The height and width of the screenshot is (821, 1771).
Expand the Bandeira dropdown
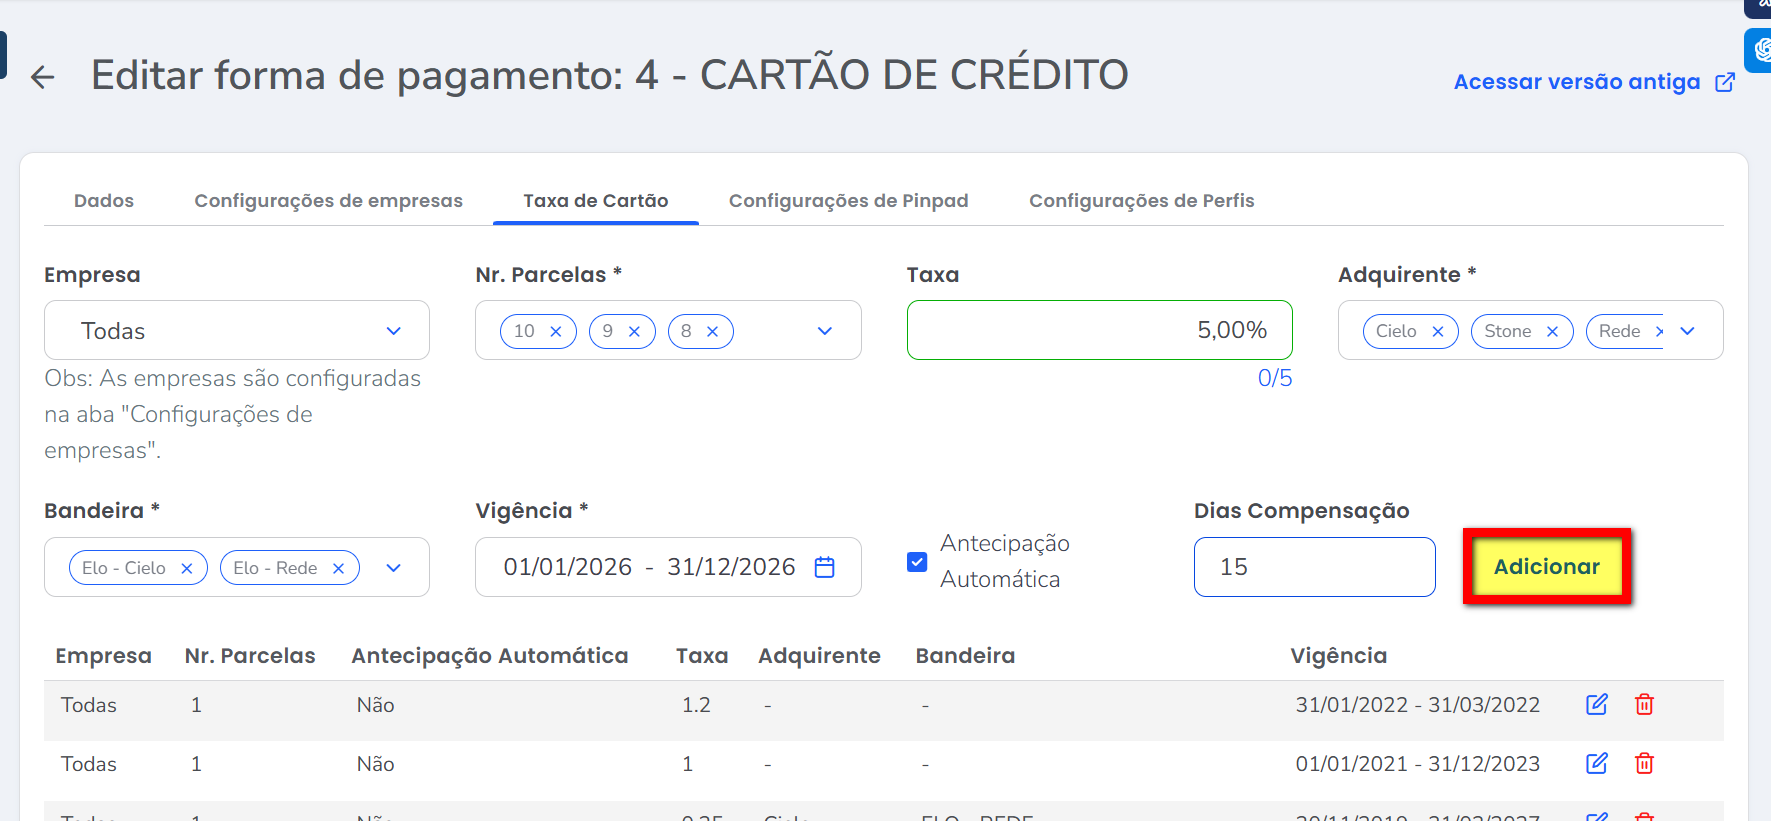(x=394, y=568)
